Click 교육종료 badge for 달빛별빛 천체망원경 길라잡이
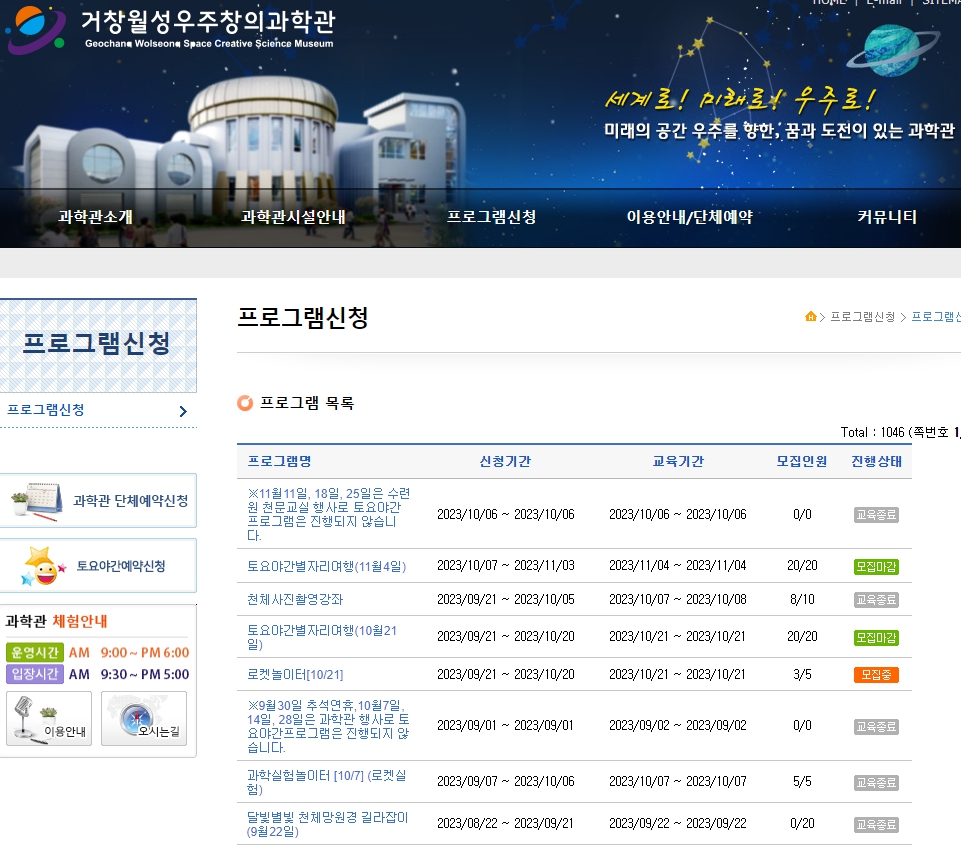The width and height of the screenshot is (961, 845). point(876,825)
